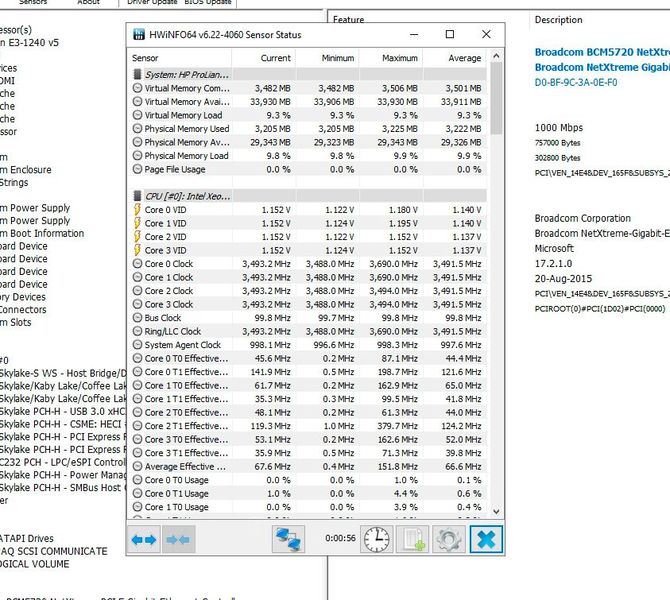Minimize the HWiNFO64 Sensor Status window
The height and width of the screenshot is (600, 670).
414,34
